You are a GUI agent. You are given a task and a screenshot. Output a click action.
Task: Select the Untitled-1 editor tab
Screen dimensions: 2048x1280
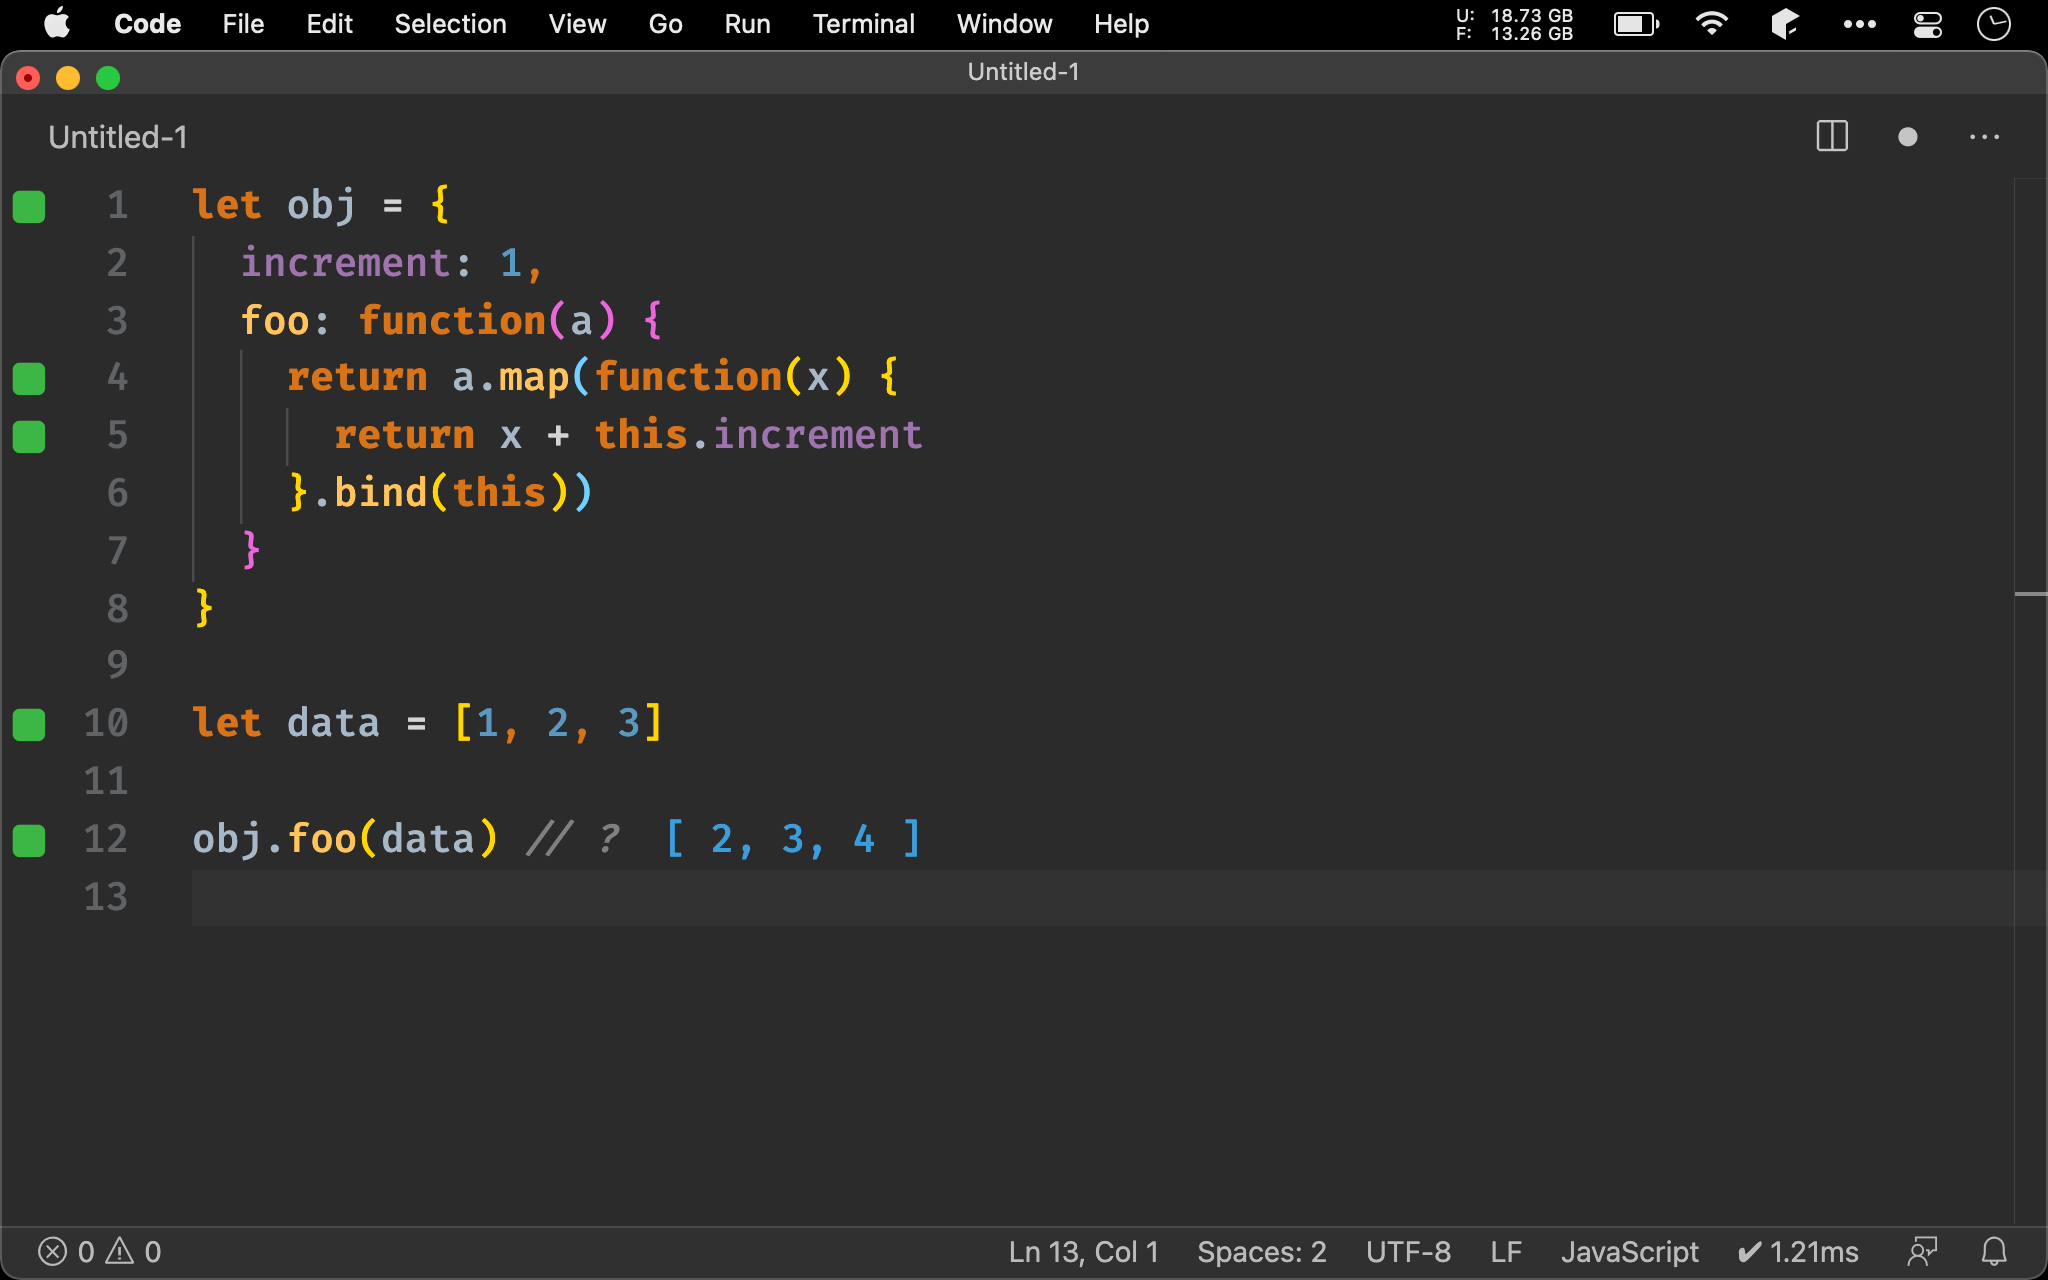click(118, 137)
